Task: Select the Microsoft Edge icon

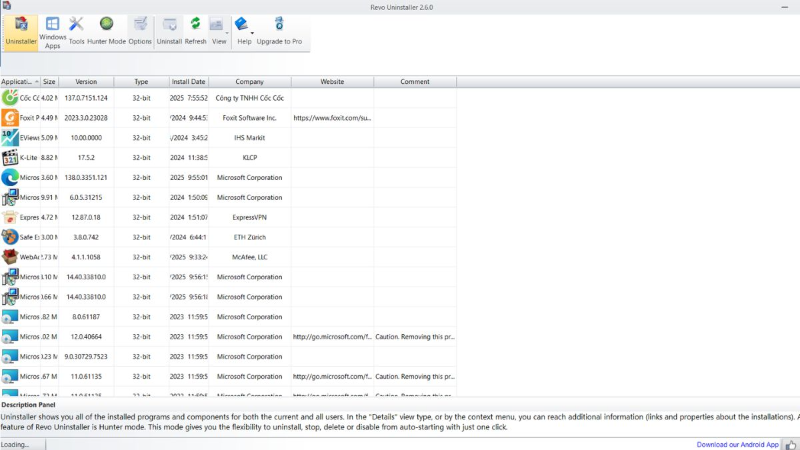Action: pyautogui.click(x=10, y=177)
